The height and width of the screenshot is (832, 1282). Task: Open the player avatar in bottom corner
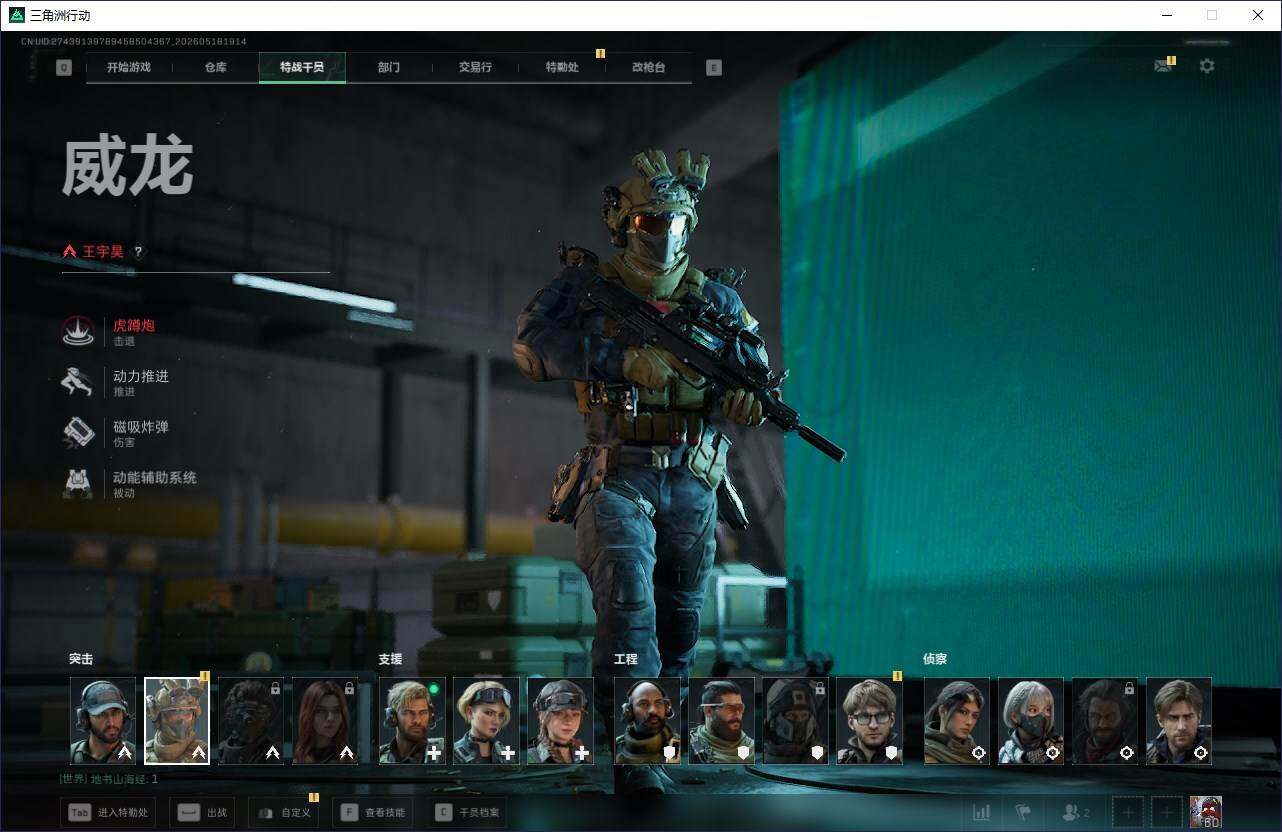tap(1206, 812)
